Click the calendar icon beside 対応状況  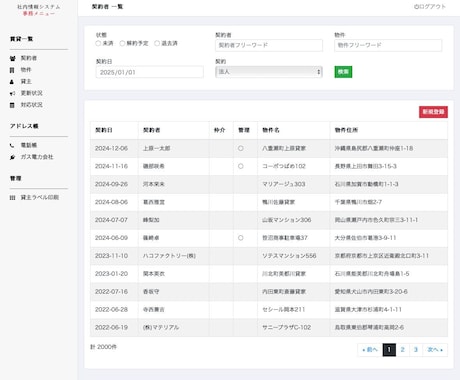tap(12, 105)
